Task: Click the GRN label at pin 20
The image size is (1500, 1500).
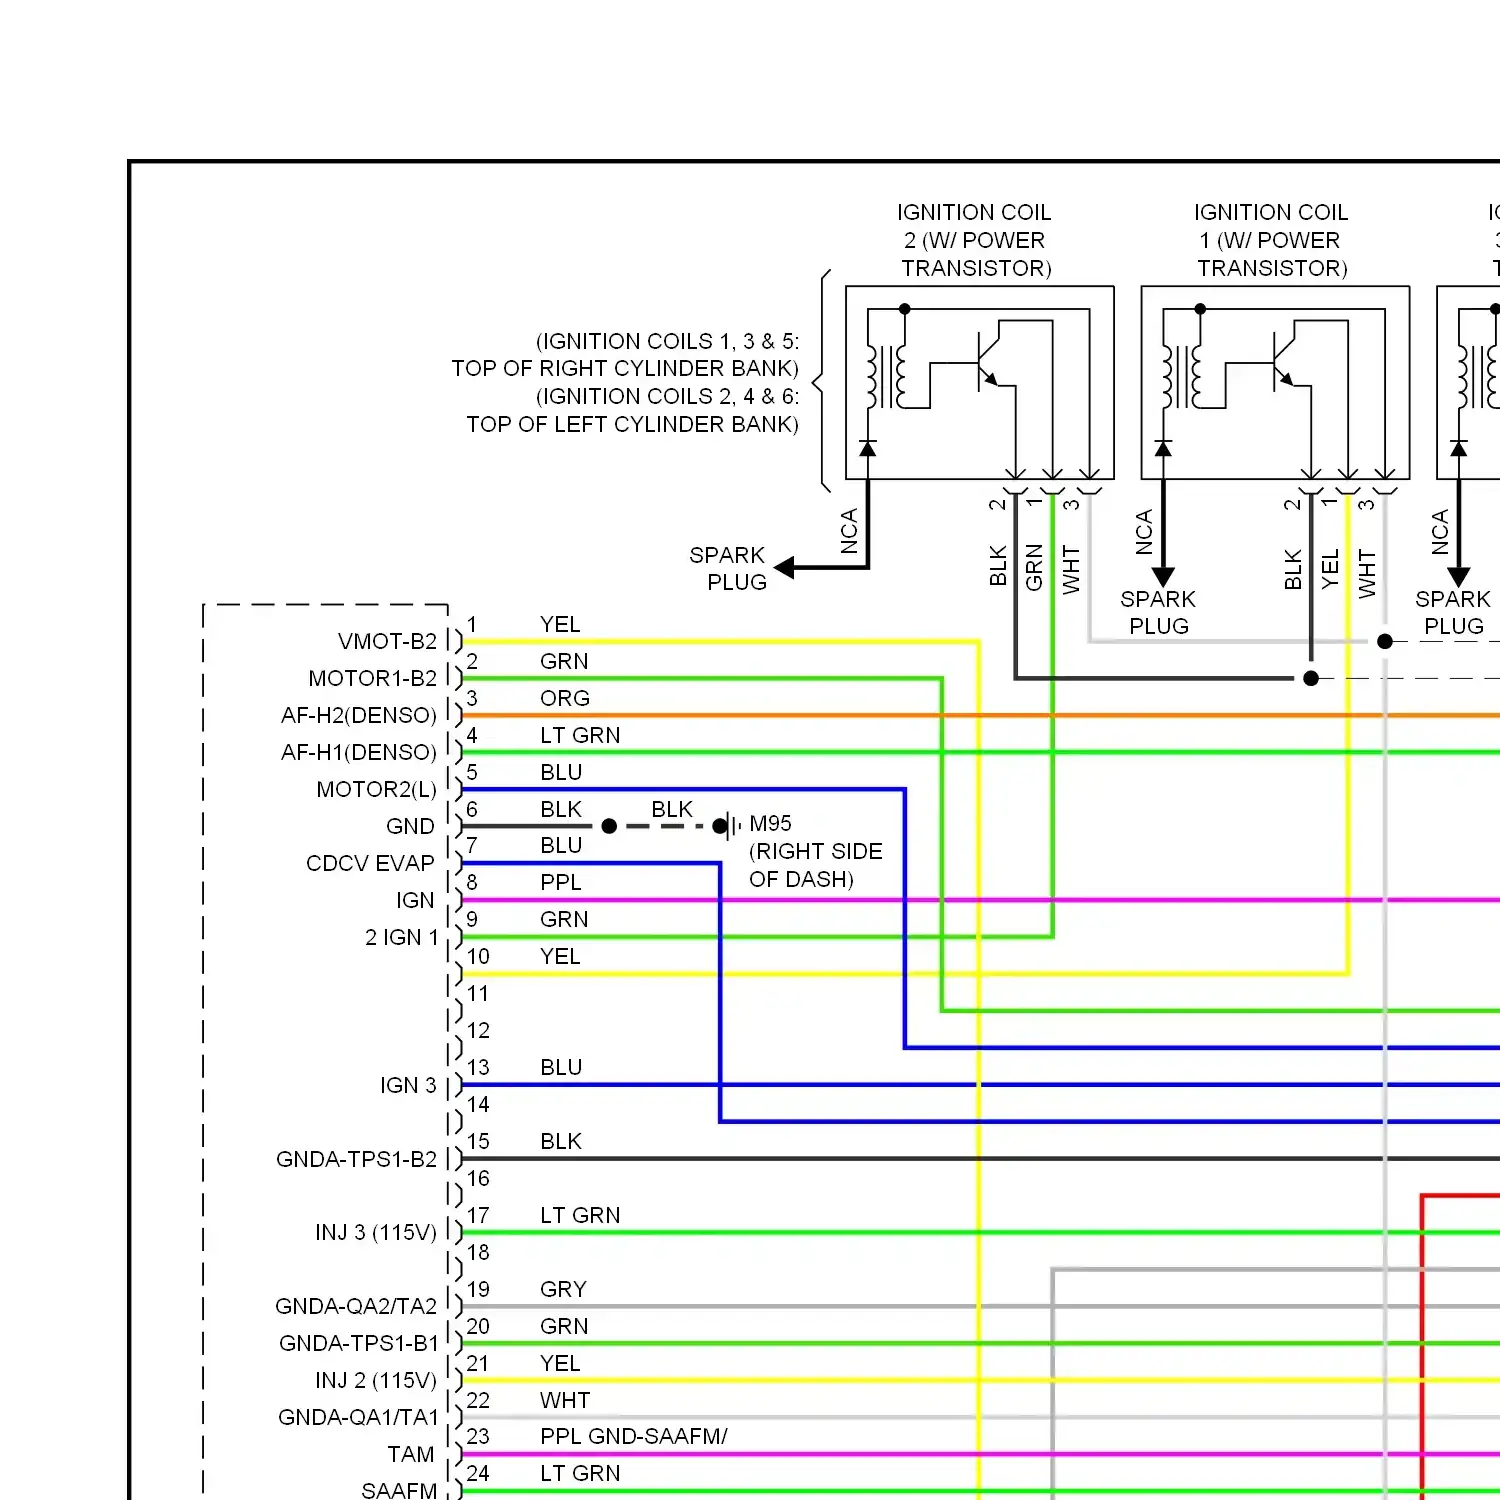Action: point(564,1326)
